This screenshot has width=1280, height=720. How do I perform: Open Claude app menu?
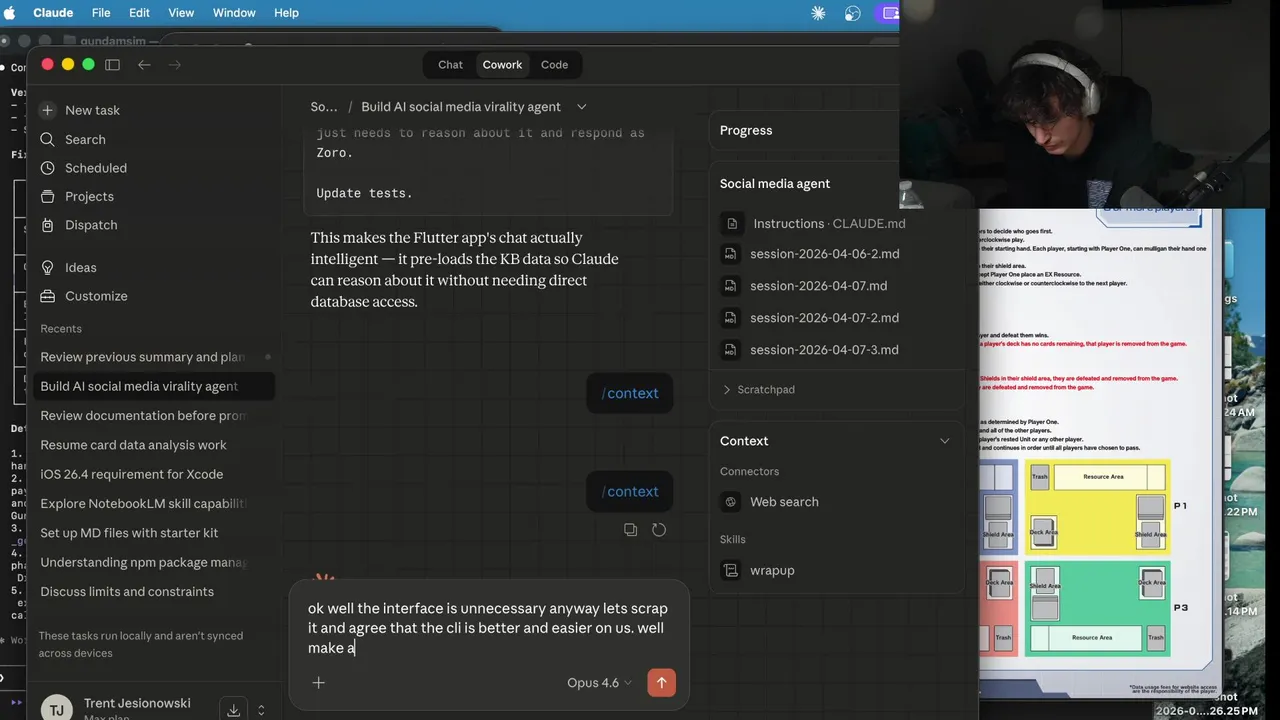click(53, 13)
